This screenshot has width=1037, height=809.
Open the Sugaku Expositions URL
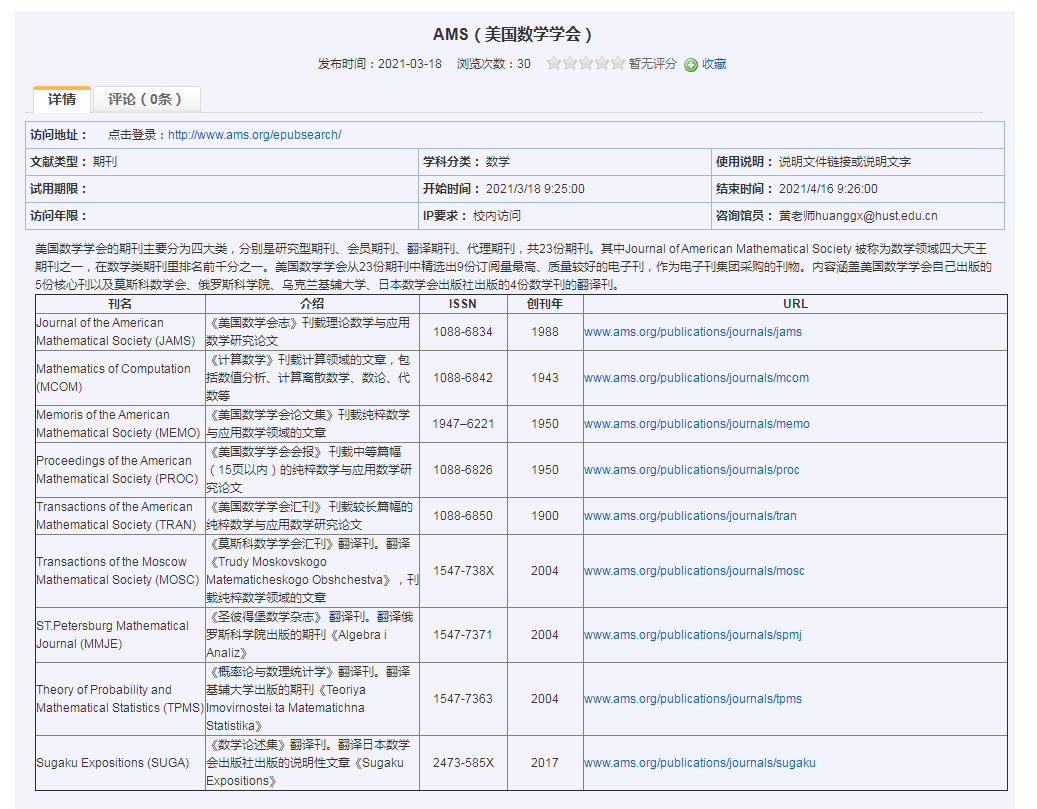699,763
